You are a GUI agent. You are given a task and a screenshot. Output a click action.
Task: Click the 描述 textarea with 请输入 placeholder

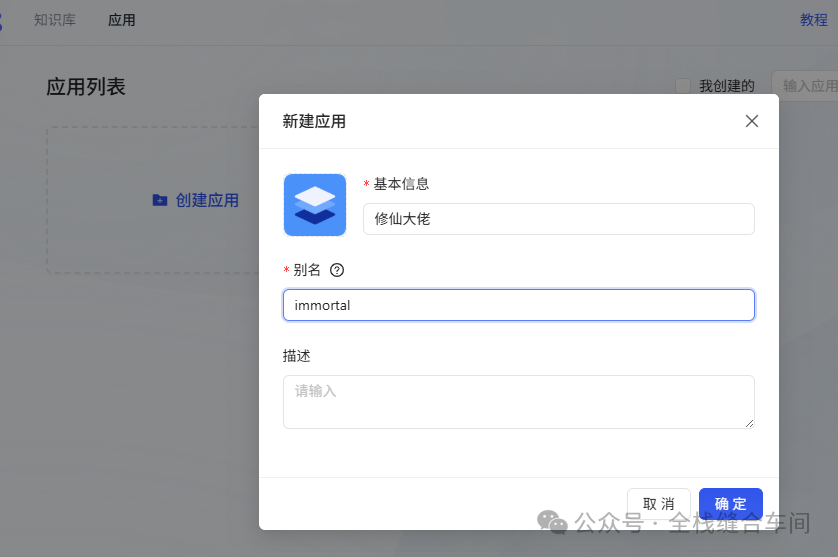coord(518,401)
